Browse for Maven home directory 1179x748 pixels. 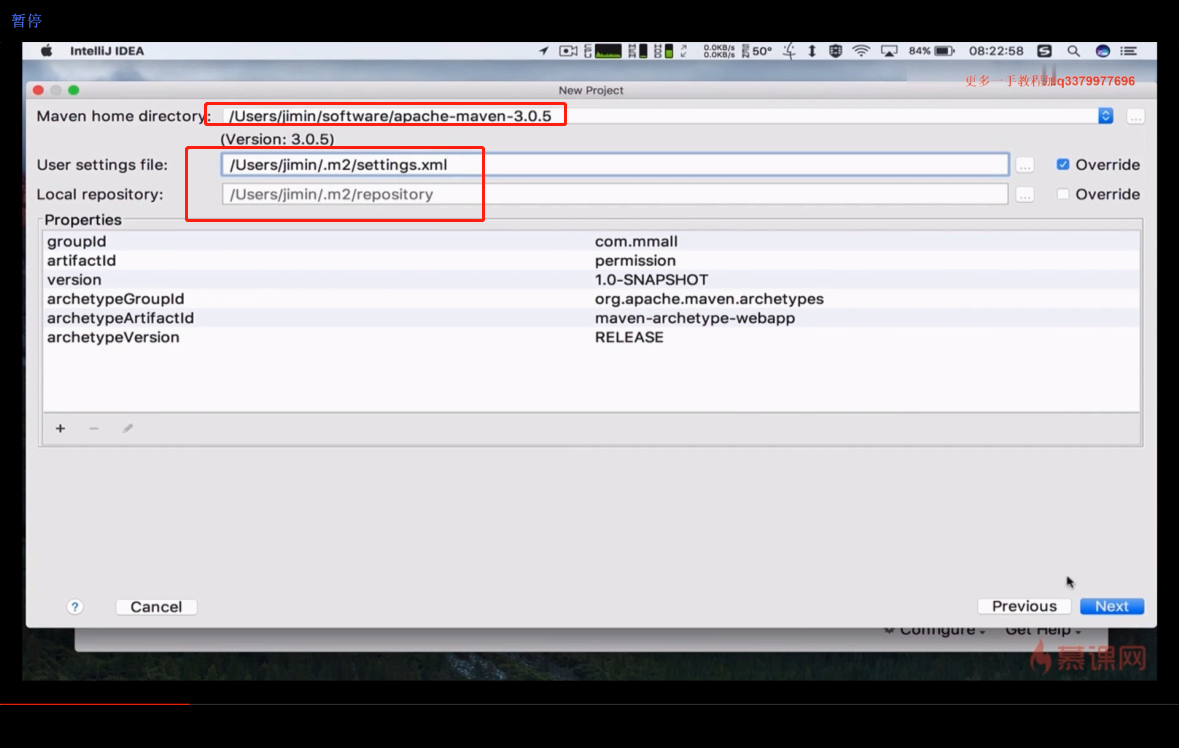coord(1135,117)
